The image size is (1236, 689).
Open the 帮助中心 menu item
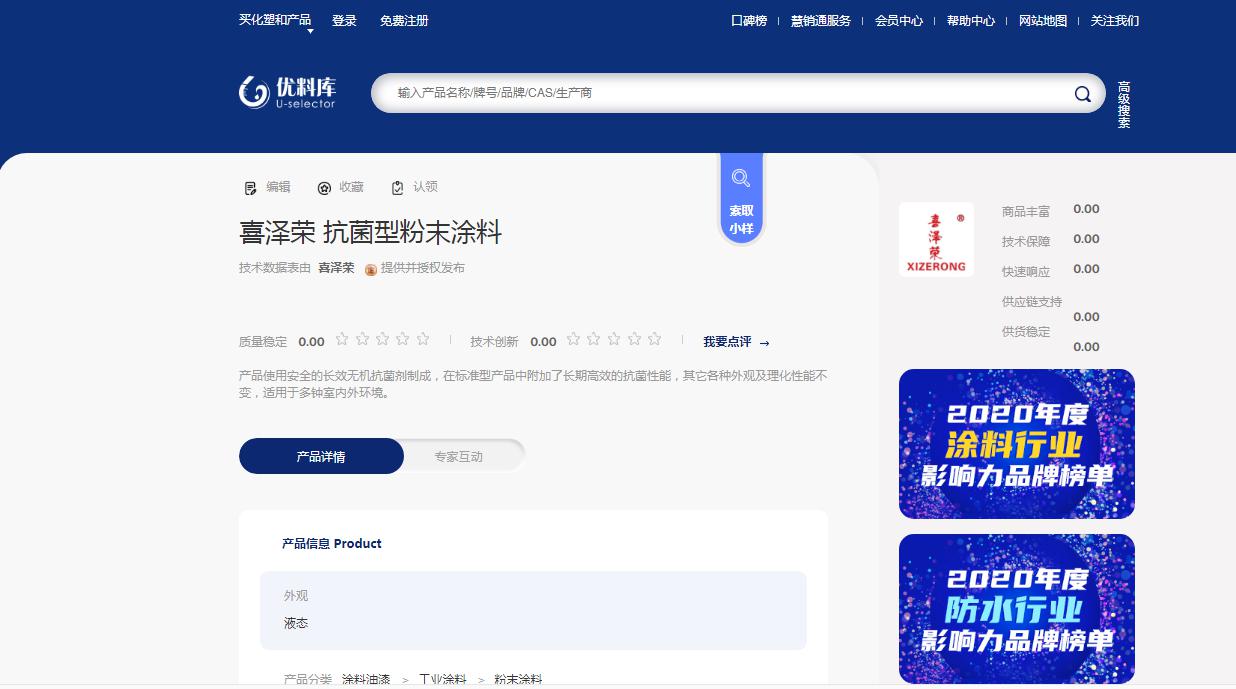971,21
